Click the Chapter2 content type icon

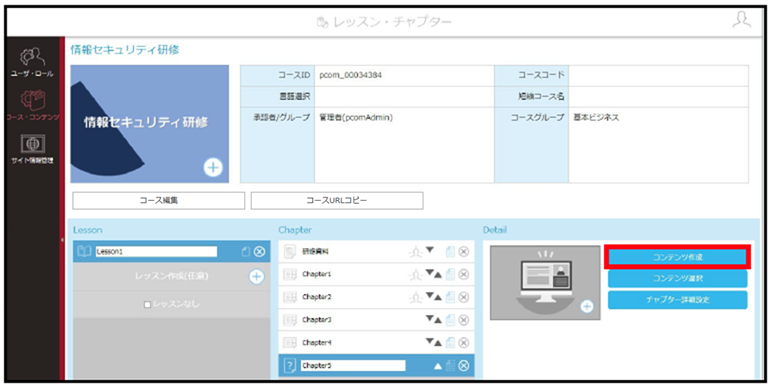click(290, 297)
